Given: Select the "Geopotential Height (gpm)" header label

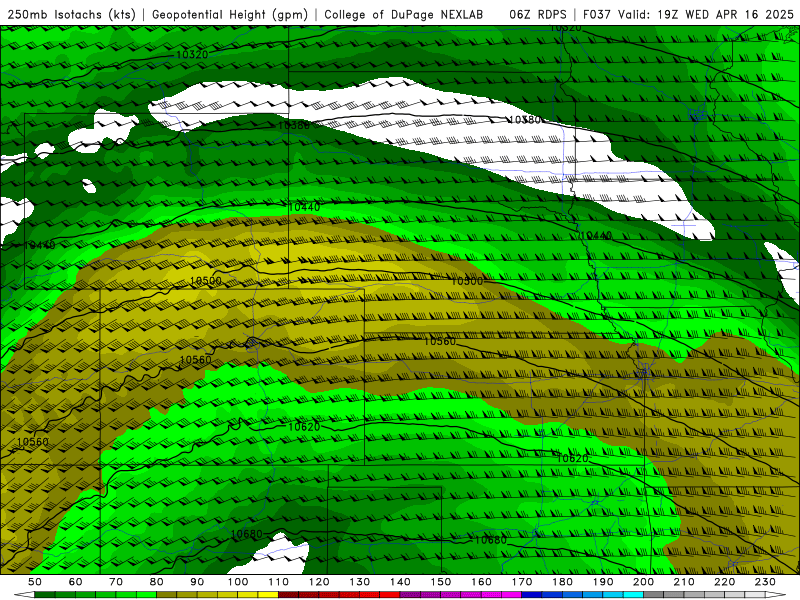Looking at the screenshot, I should coord(230,15).
